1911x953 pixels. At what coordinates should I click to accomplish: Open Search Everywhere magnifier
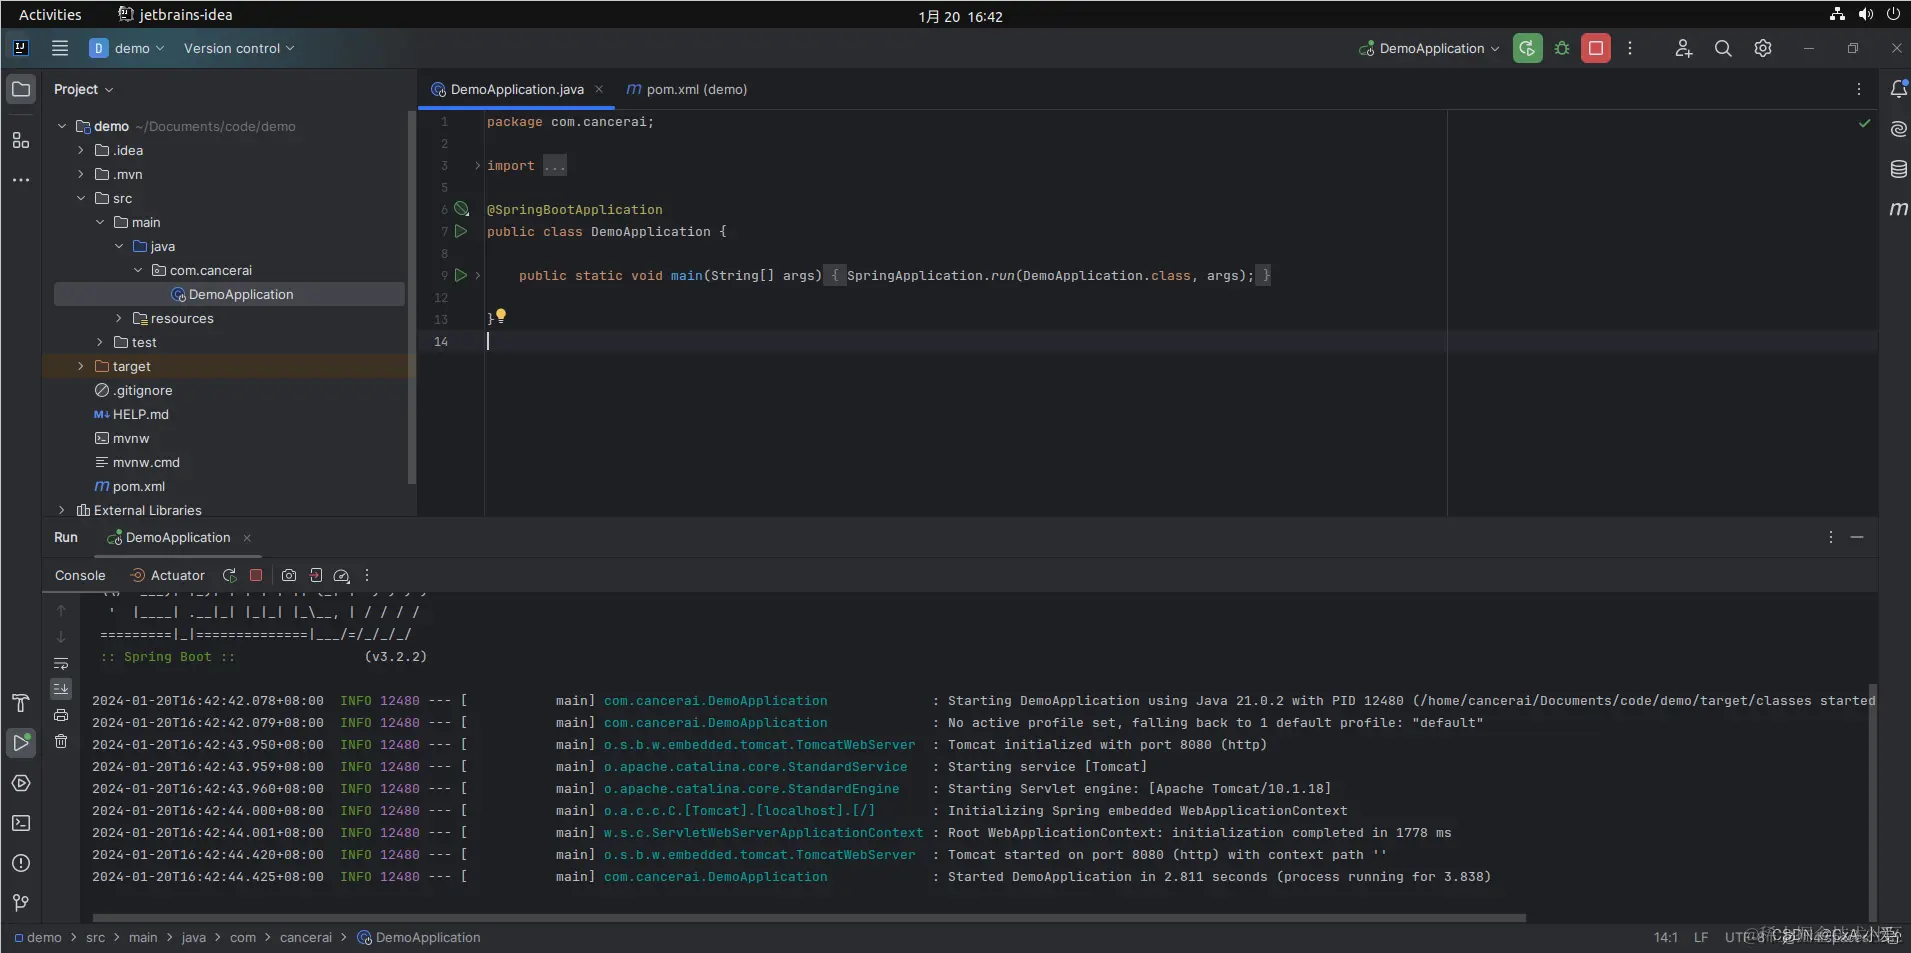click(1723, 48)
